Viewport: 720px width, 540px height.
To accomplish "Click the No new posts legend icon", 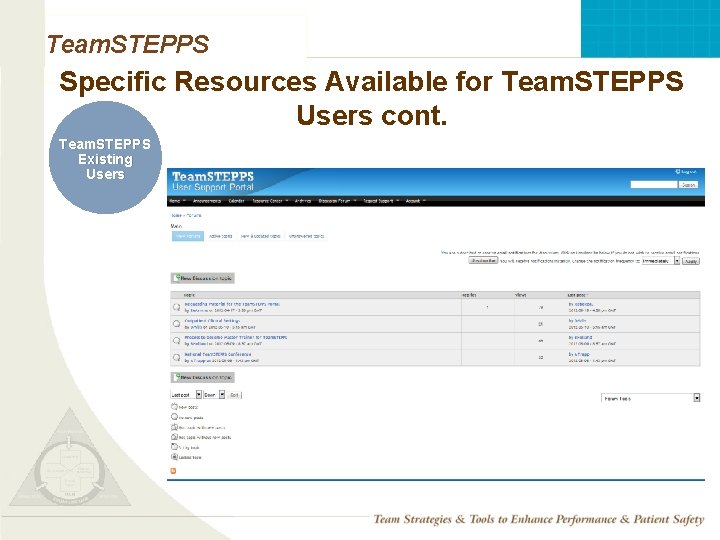I will tap(174, 416).
